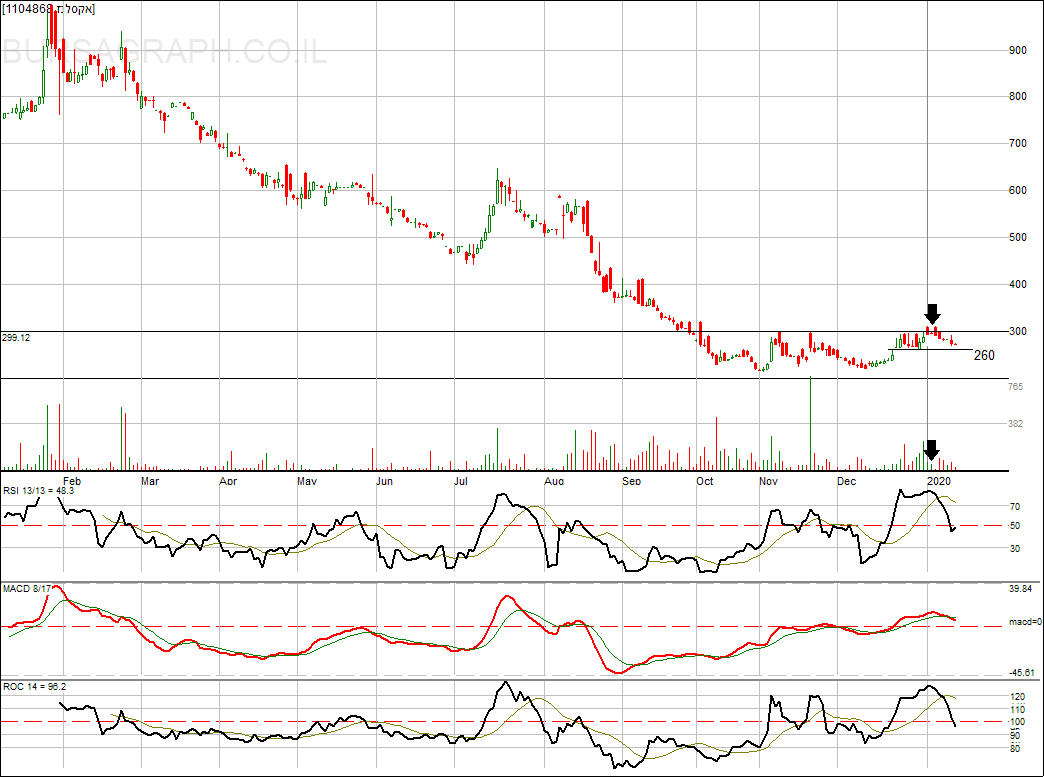
Task: Click the 'RSI 13/13 = 48.3' indicator label
Action: (39, 491)
